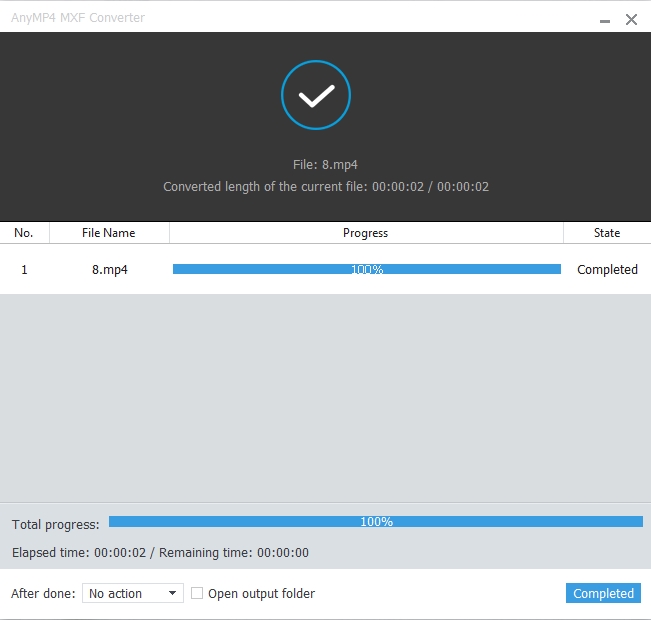Click the 'File: 8.mp4' status text

(325, 164)
